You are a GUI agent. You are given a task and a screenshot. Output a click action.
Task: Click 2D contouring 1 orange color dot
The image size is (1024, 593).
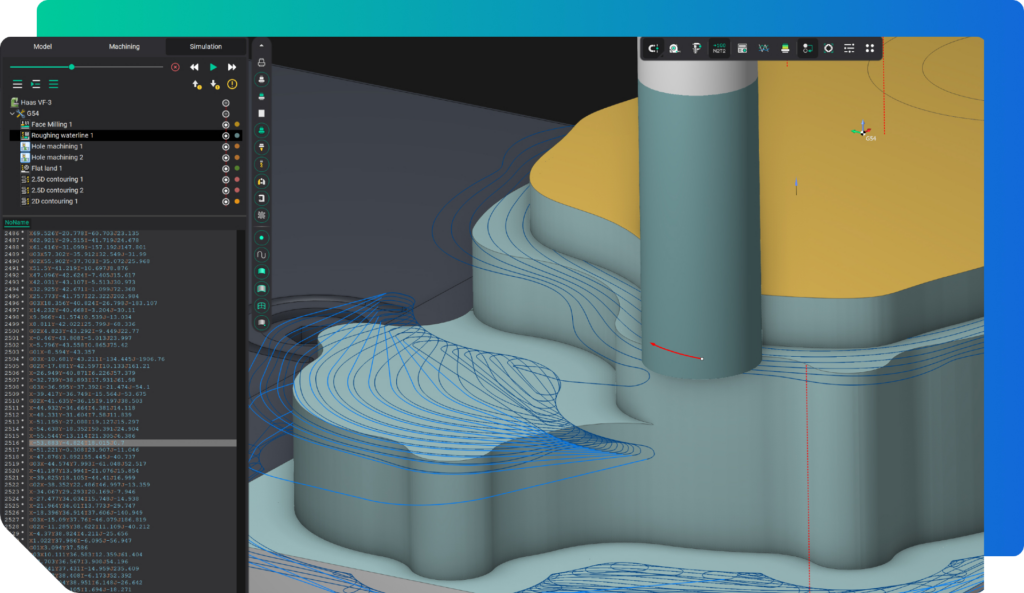(x=237, y=202)
